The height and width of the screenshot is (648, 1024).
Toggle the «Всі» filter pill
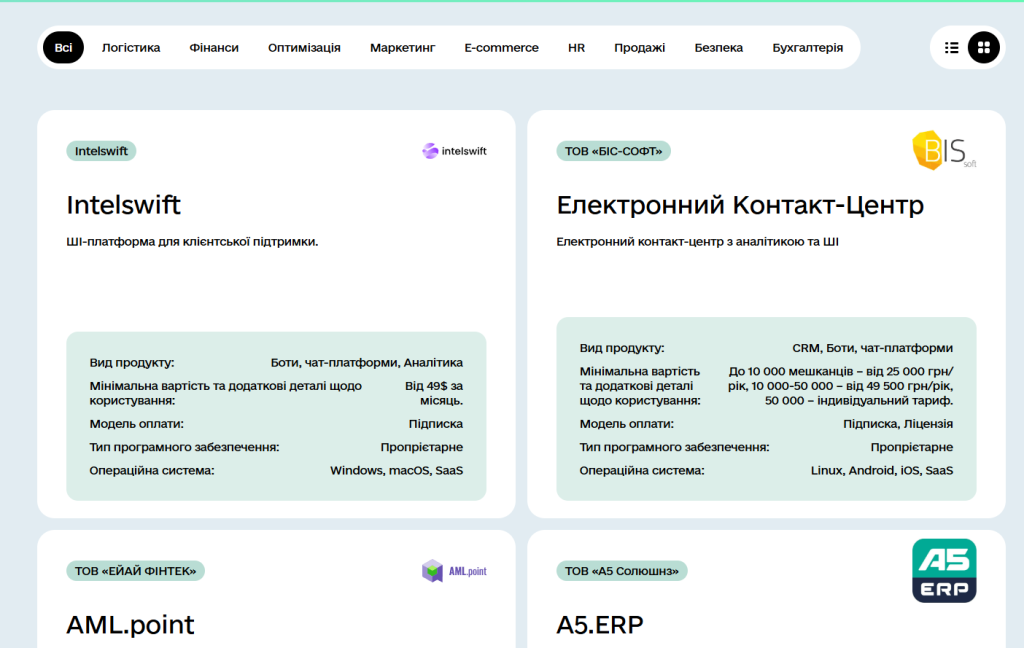[62, 47]
